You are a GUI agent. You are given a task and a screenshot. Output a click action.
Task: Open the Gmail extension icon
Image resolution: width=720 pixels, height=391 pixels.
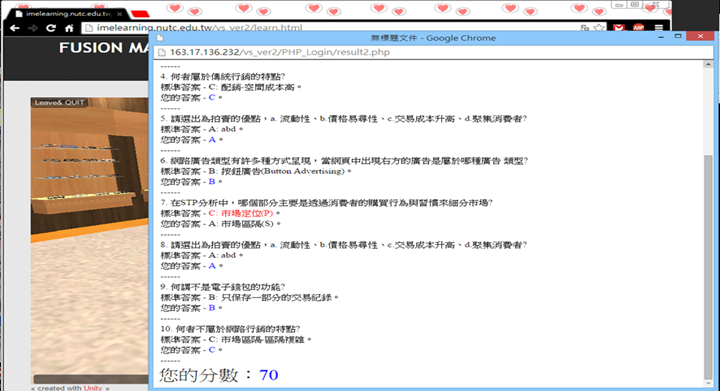(619, 28)
